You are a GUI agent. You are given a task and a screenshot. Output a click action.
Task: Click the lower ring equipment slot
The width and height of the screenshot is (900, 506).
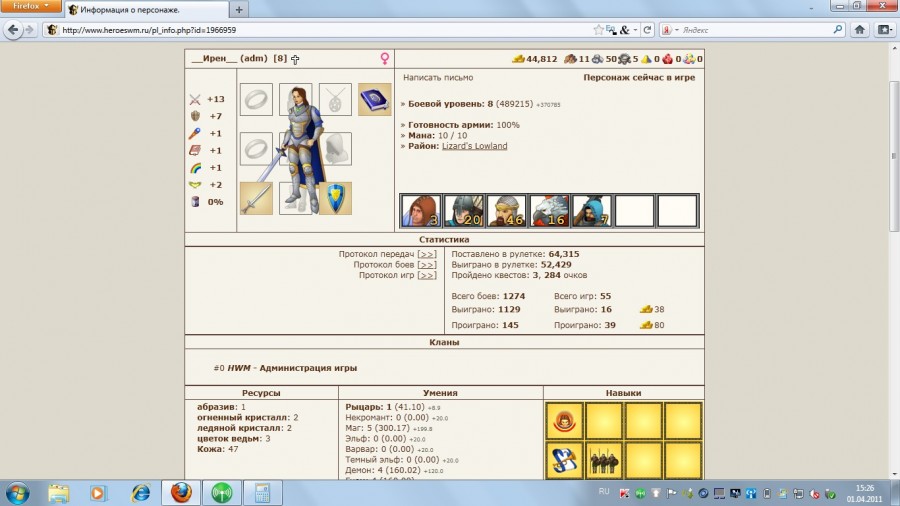pyautogui.click(x=256, y=149)
